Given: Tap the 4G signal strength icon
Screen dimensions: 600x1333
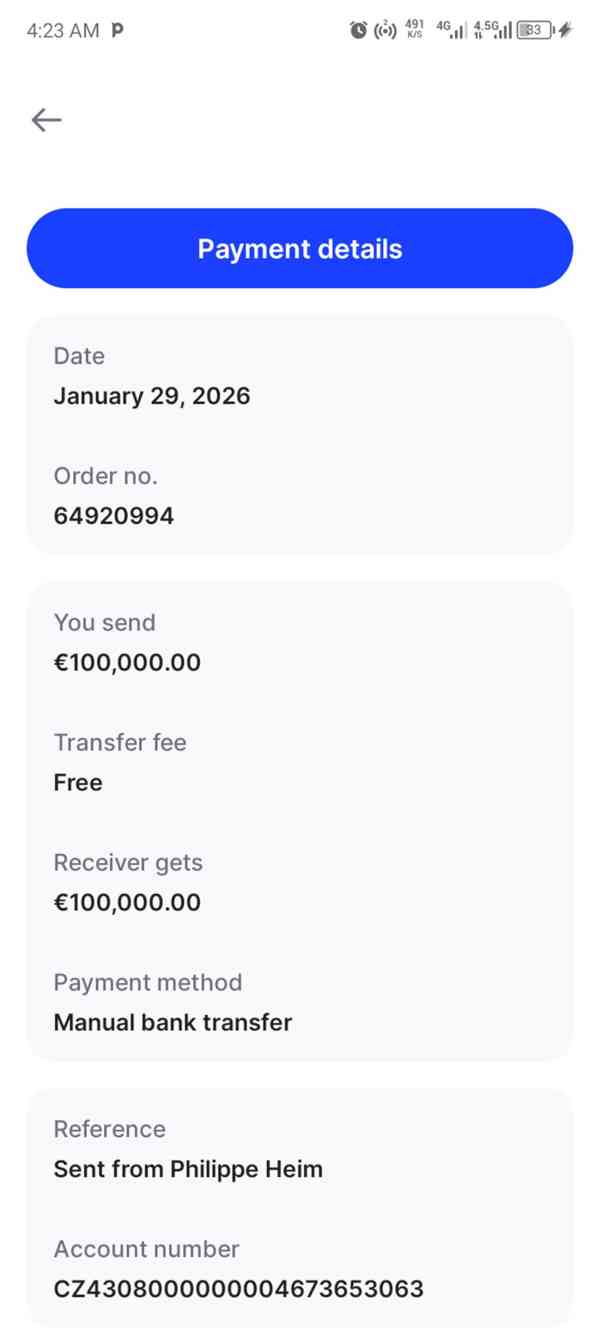Looking at the screenshot, I should pyautogui.click(x=451, y=30).
